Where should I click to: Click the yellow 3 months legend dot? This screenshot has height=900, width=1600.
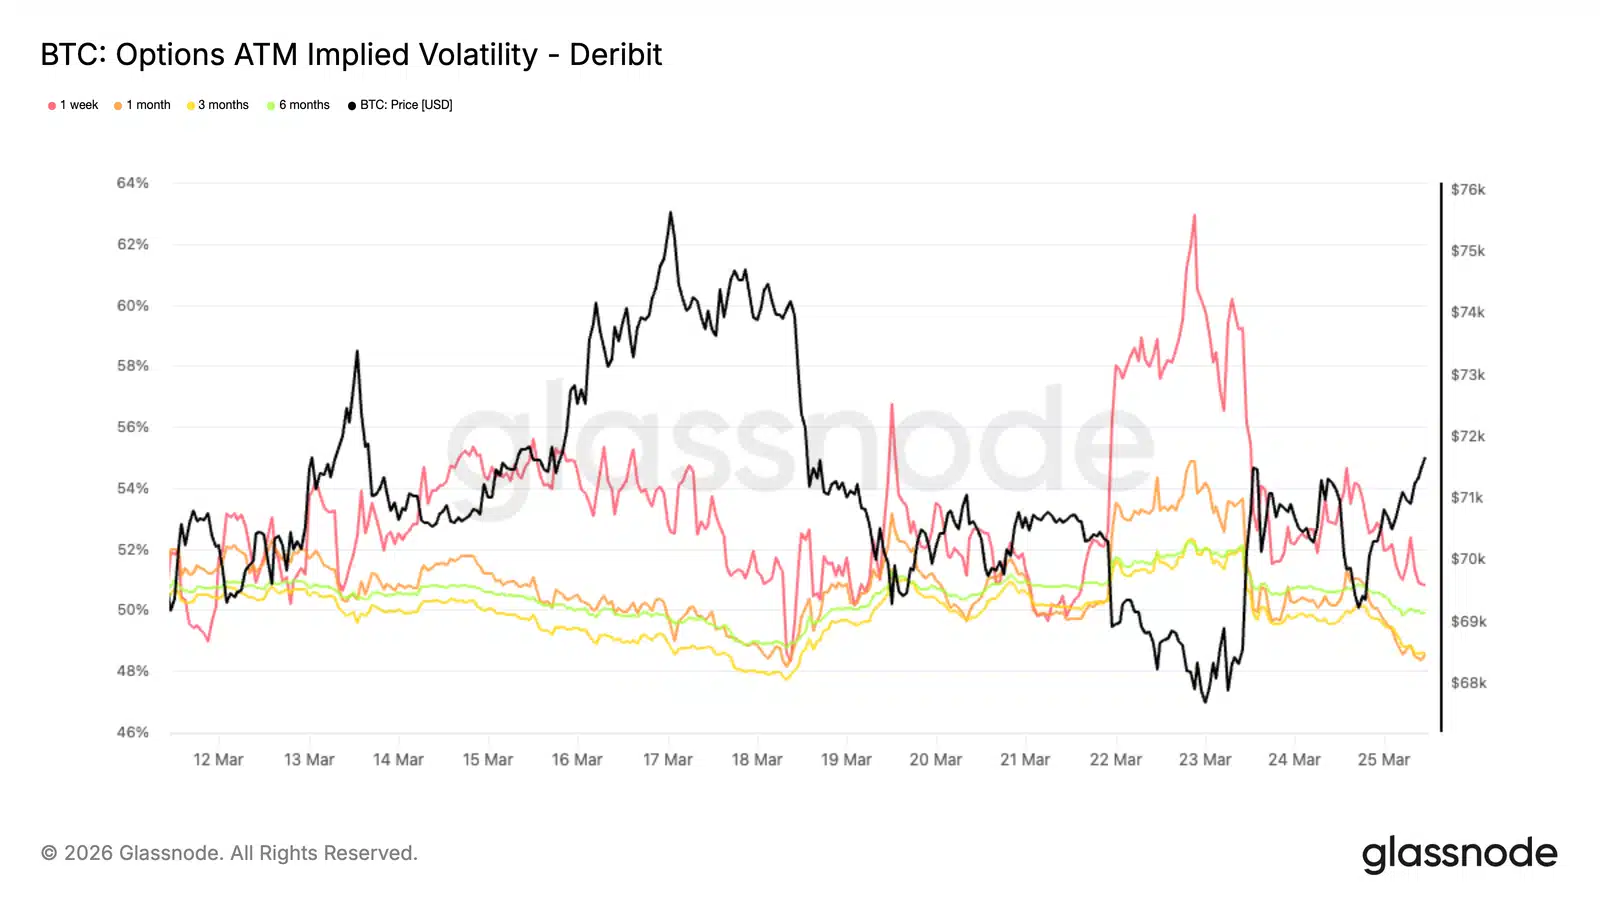coord(190,106)
